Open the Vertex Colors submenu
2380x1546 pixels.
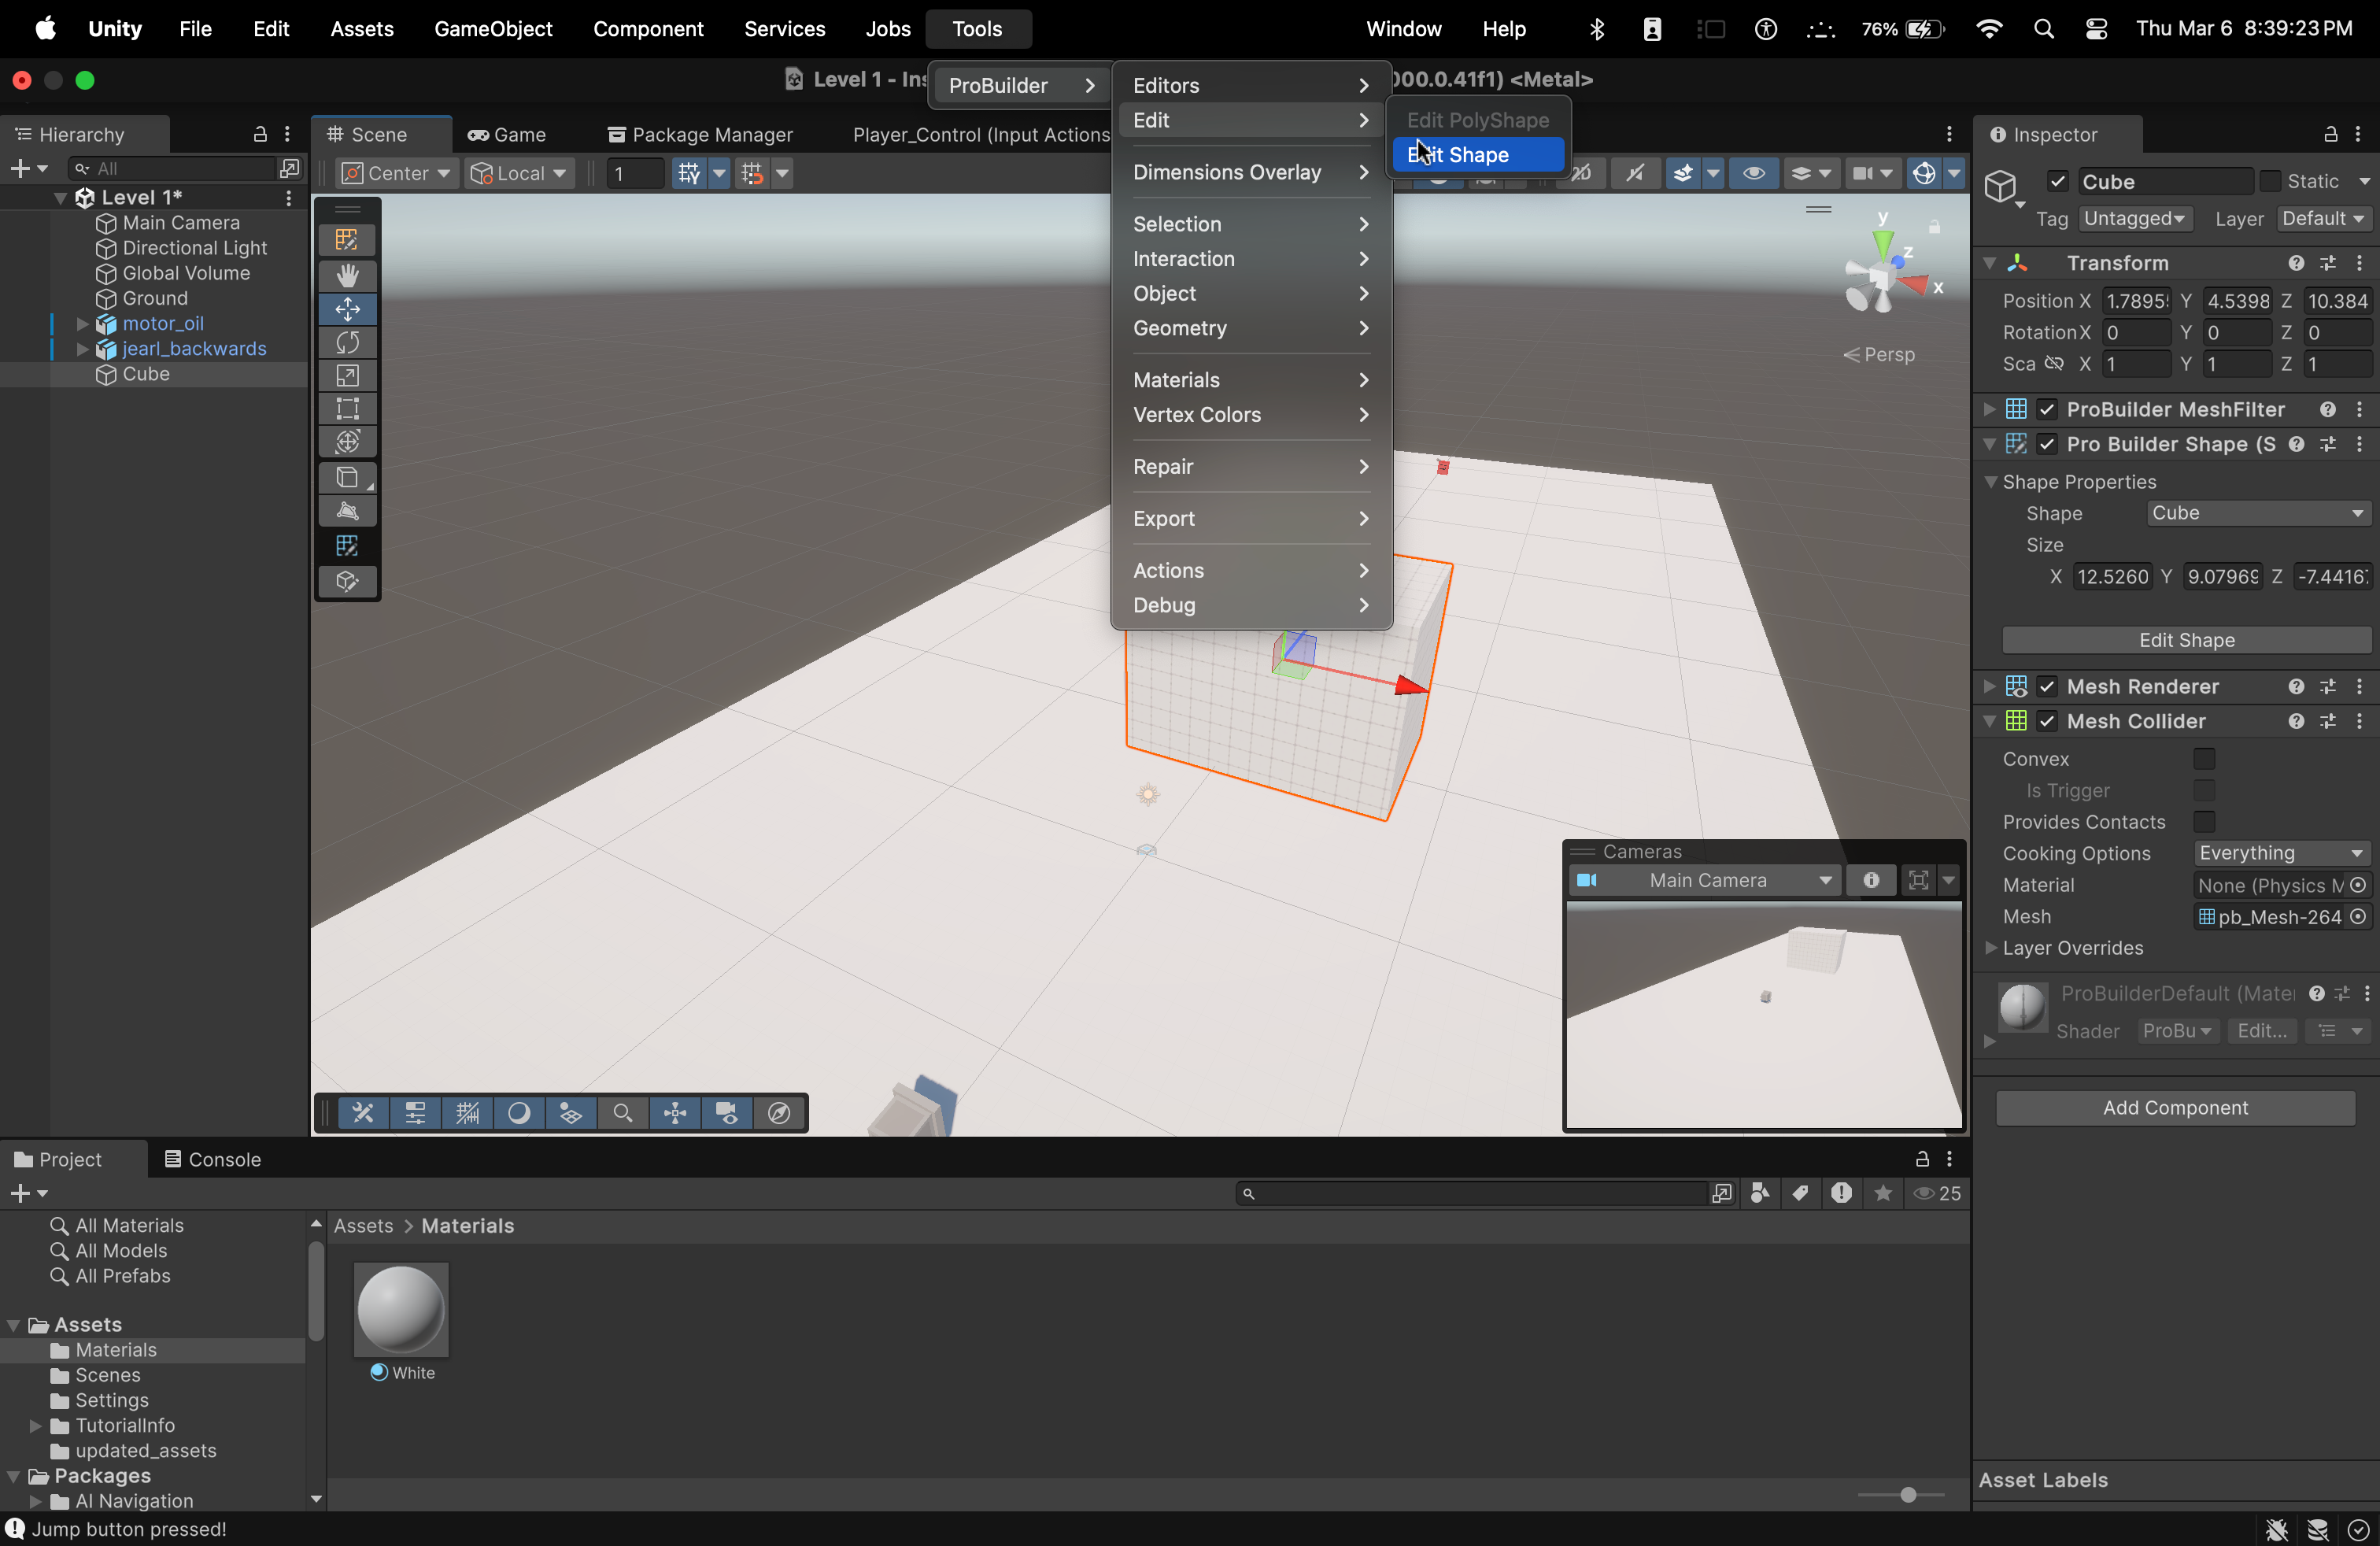coord(1251,414)
